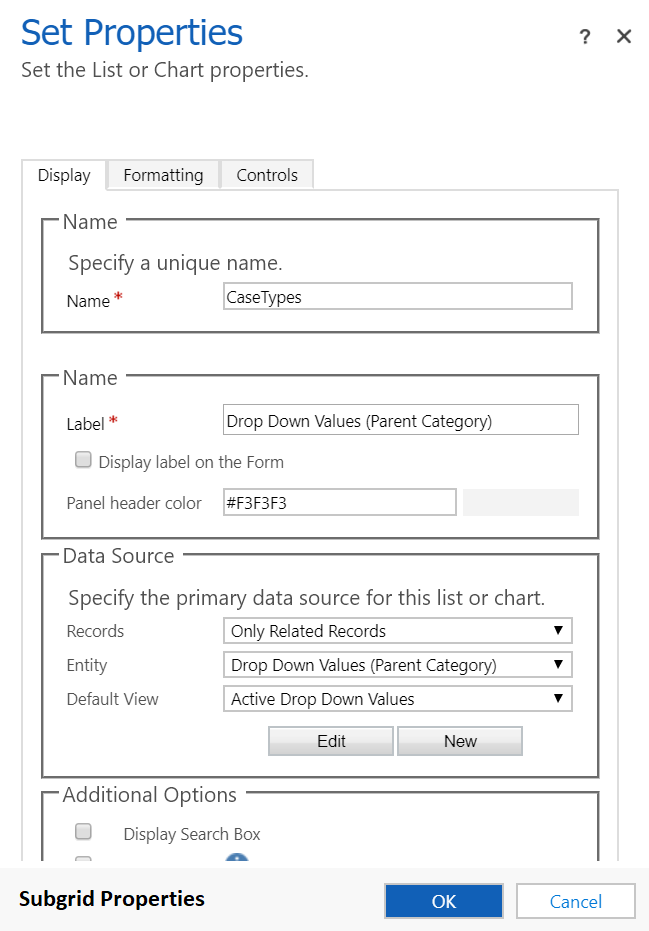Expand the Records dropdown
The image size is (649, 931).
pos(398,631)
